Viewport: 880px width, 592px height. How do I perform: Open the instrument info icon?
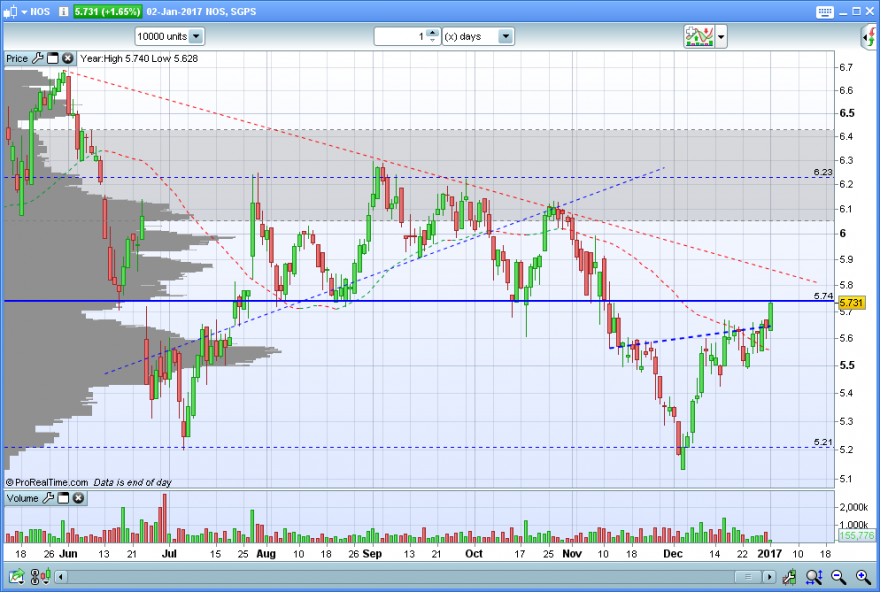pyautogui.click(x=64, y=12)
